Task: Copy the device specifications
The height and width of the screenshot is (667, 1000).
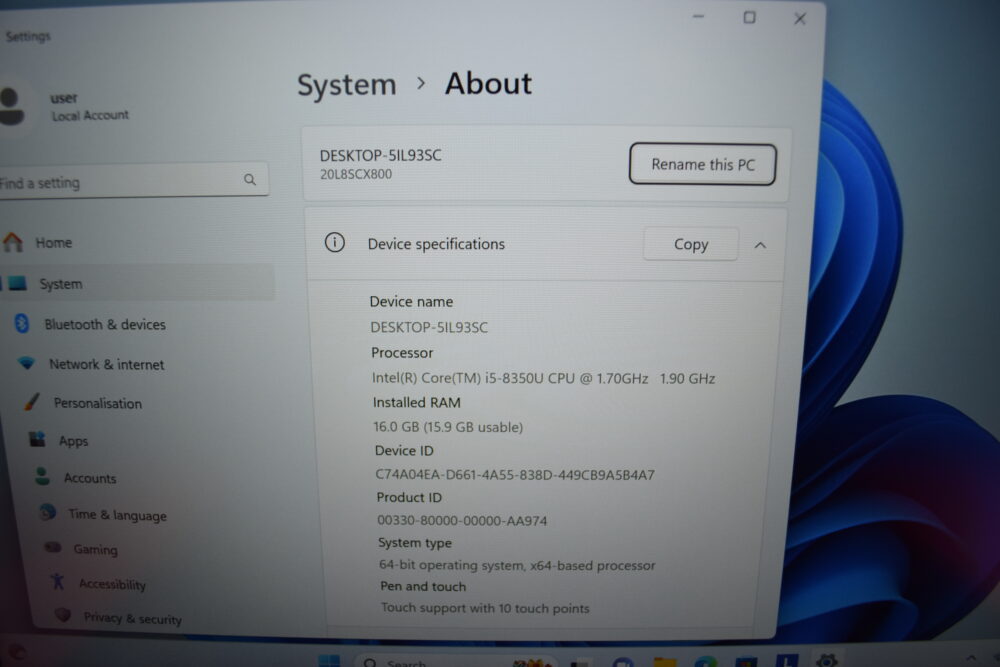Action: tap(691, 244)
